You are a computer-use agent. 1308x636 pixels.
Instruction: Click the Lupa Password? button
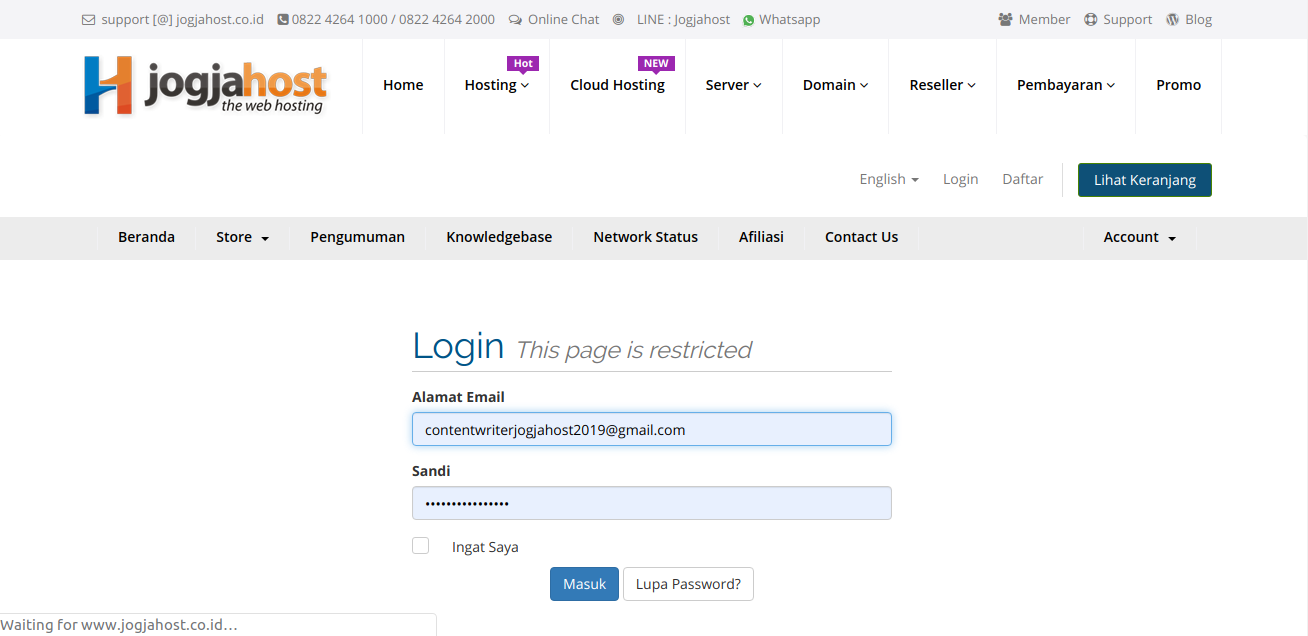coord(688,584)
